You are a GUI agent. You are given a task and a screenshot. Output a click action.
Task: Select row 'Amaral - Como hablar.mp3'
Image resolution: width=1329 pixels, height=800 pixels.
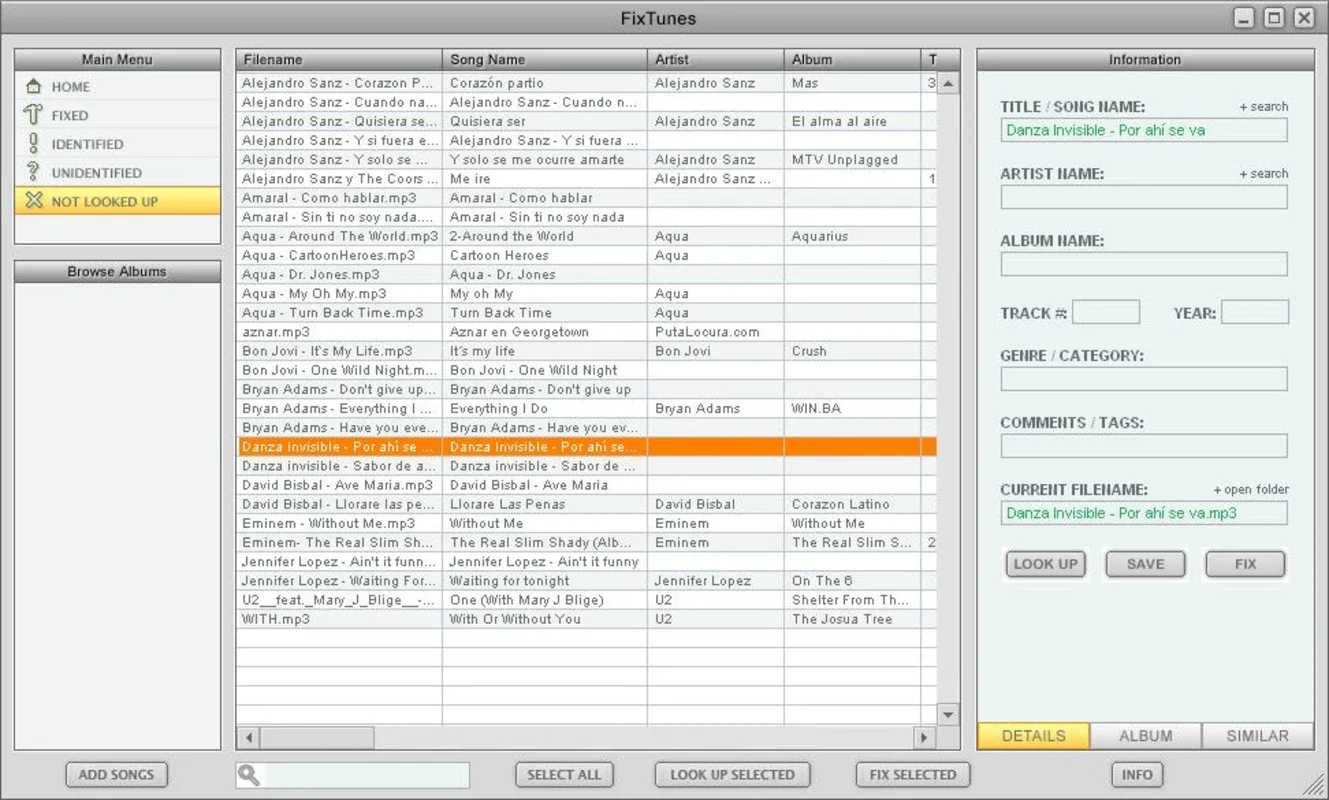click(586, 198)
